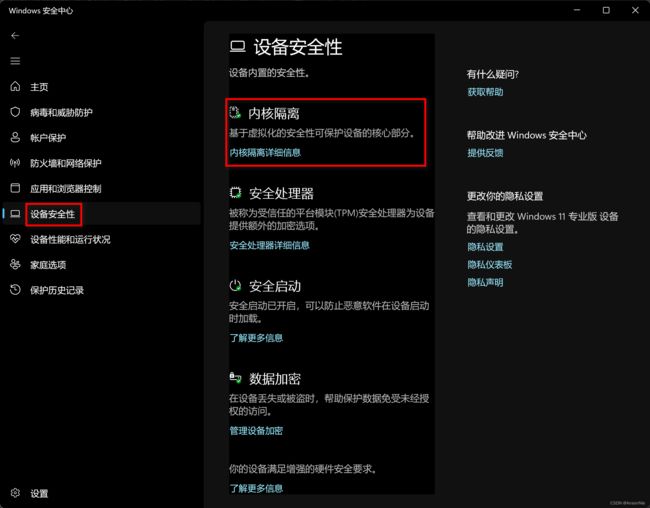Click the laptop icon beside 设备安全性 in sidebar
This screenshot has height=508, width=650.
point(15,214)
